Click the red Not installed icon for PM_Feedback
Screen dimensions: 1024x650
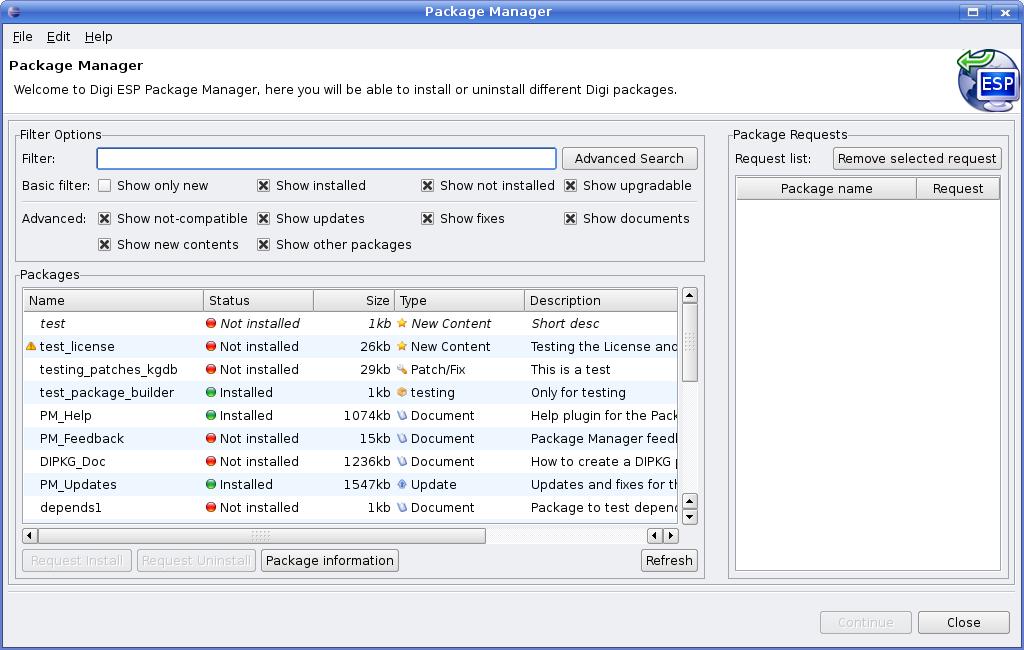tap(211, 438)
